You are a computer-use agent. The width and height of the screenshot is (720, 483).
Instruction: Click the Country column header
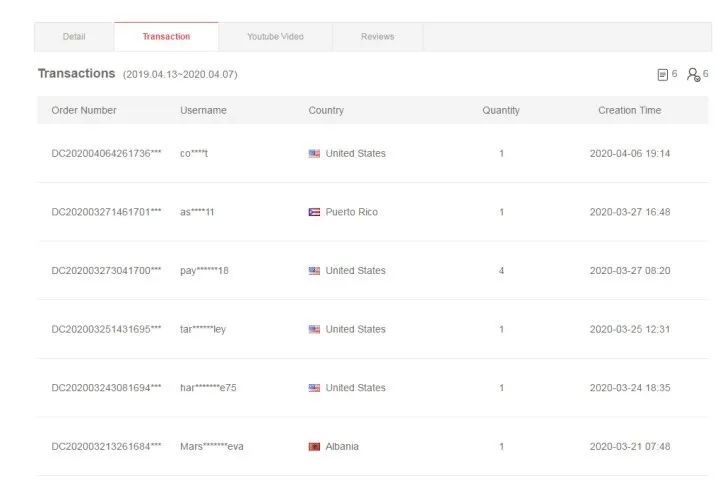pos(326,111)
